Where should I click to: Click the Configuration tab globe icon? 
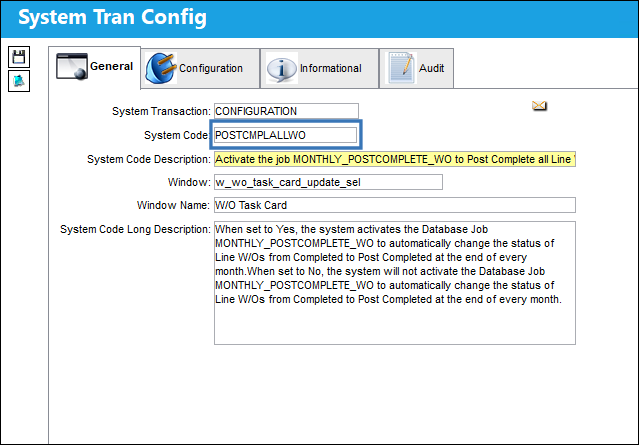click(161, 68)
